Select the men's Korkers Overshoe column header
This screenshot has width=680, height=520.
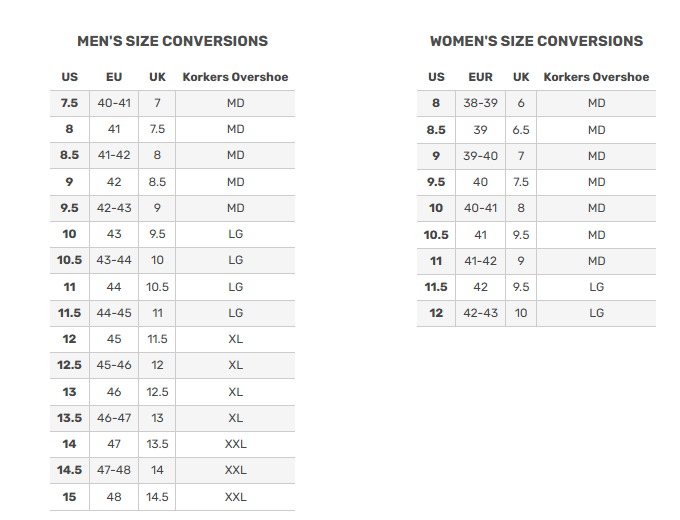[x=235, y=77]
